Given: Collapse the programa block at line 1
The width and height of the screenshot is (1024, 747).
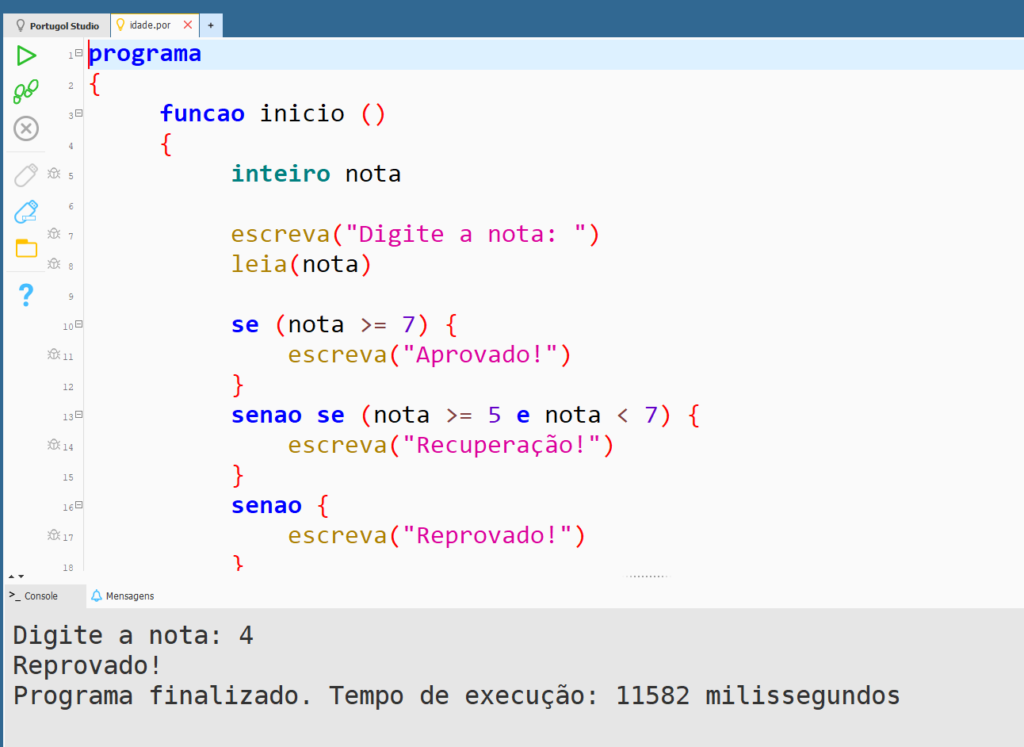Looking at the screenshot, I should (79, 53).
